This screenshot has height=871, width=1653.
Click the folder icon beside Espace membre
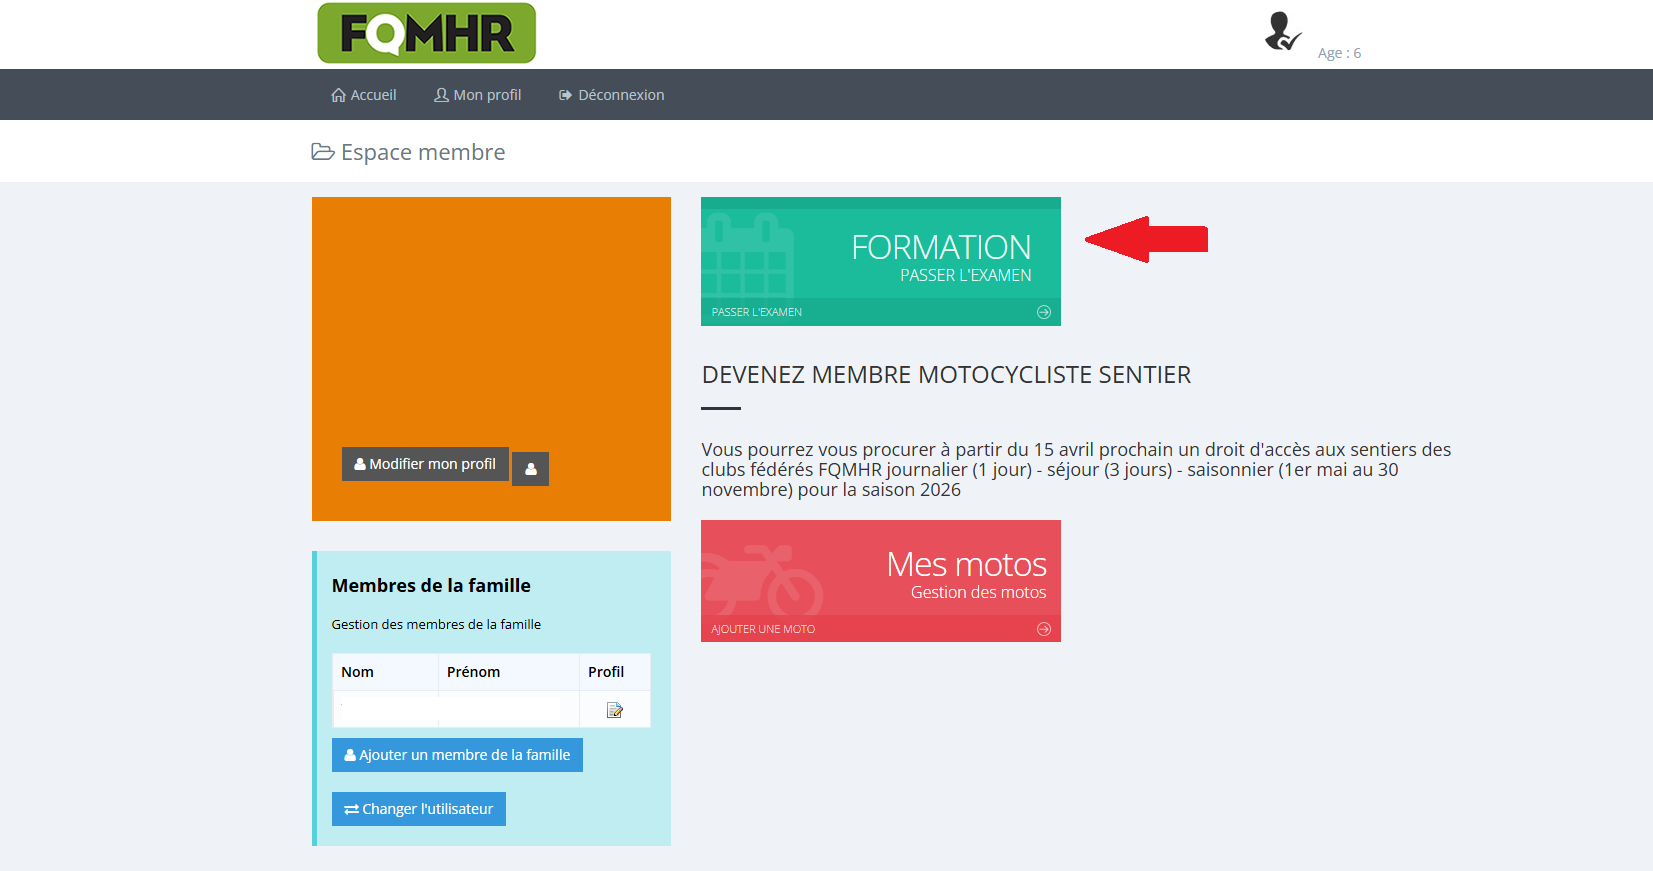click(x=323, y=152)
